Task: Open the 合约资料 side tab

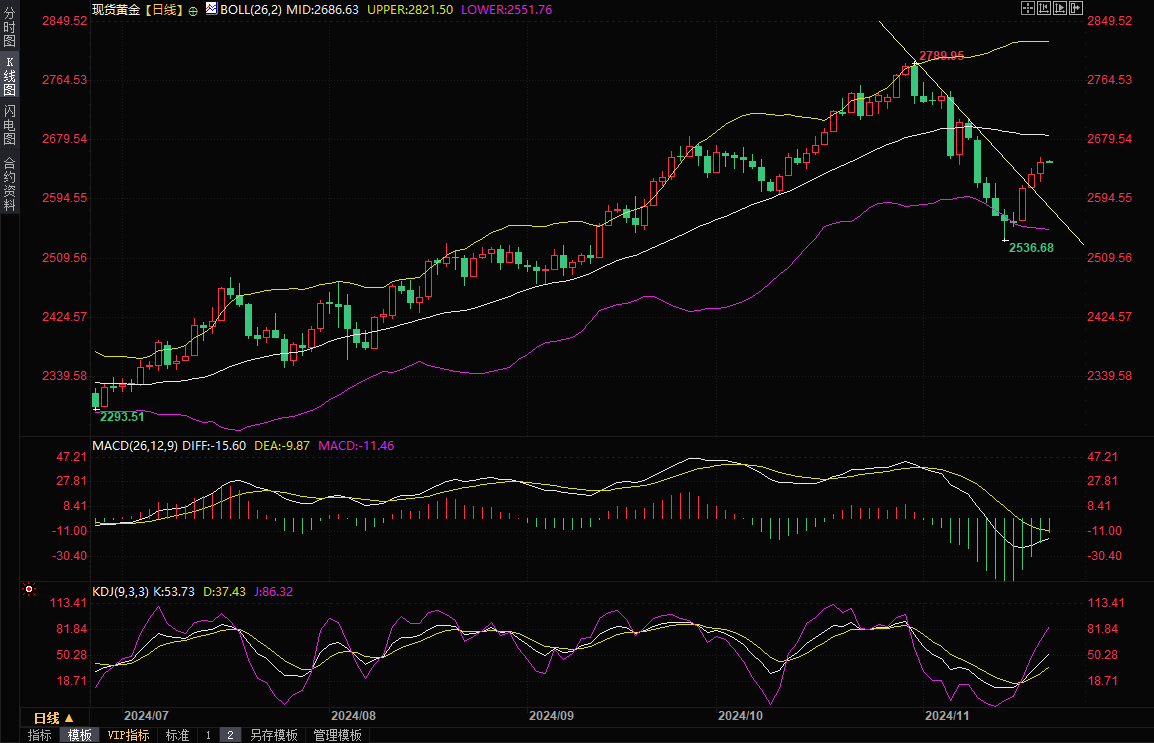Action: coord(9,183)
